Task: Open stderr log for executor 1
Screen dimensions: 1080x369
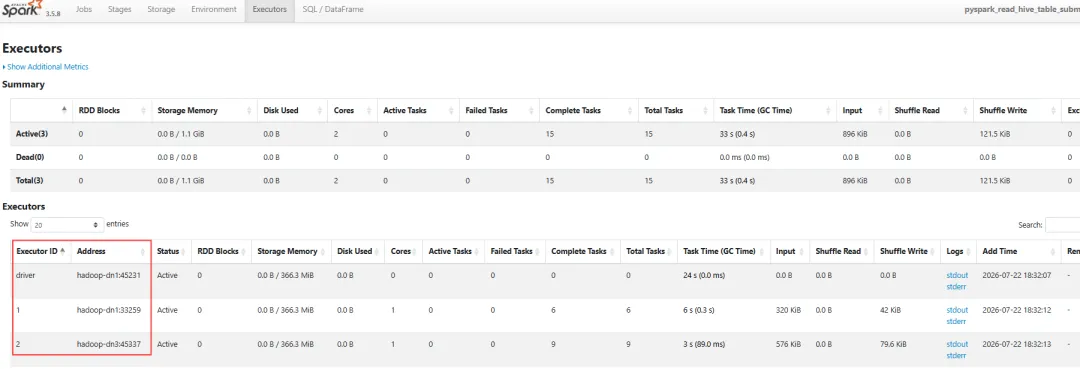Action: coord(957,321)
